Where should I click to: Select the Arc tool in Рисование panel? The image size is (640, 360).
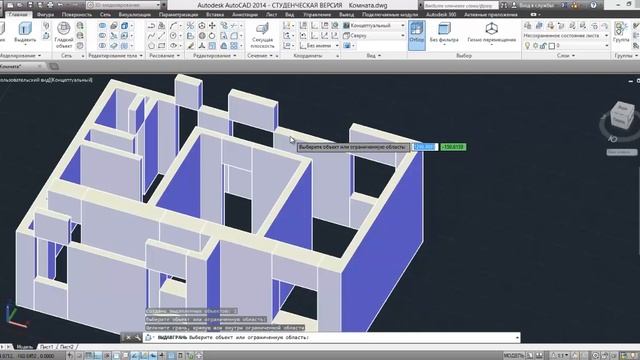click(173, 26)
